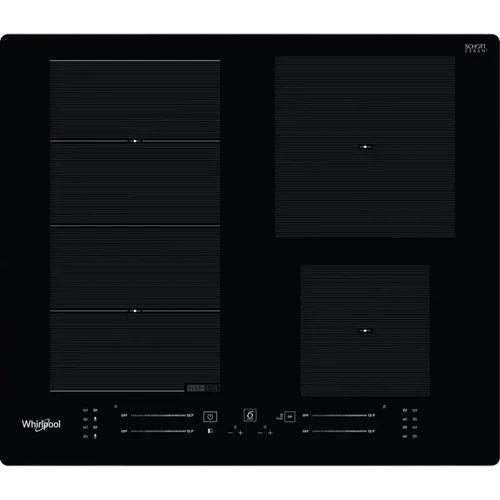Image resolution: width=500 pixels, height=500 pixels.
Task: Activate the 6th Sense function button
Action: [x=250, y=415]
